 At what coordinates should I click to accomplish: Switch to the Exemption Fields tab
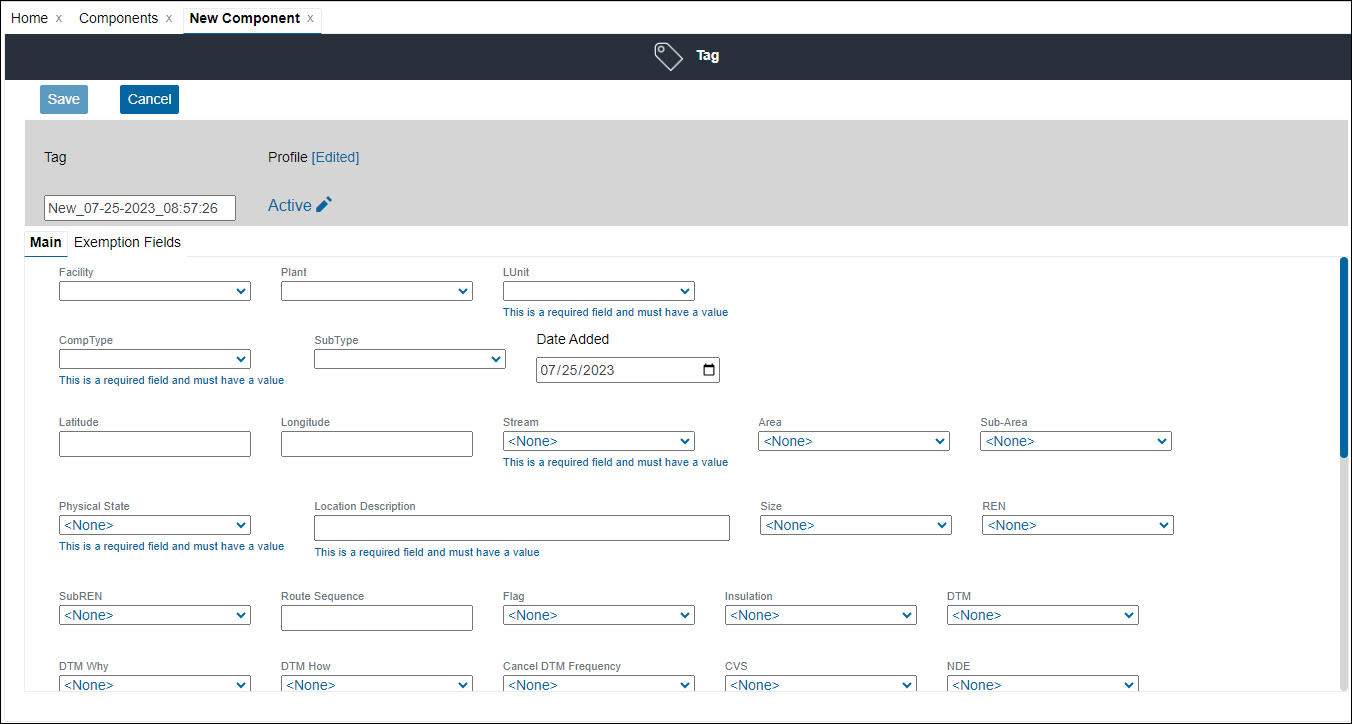click(x=127, y=242)
